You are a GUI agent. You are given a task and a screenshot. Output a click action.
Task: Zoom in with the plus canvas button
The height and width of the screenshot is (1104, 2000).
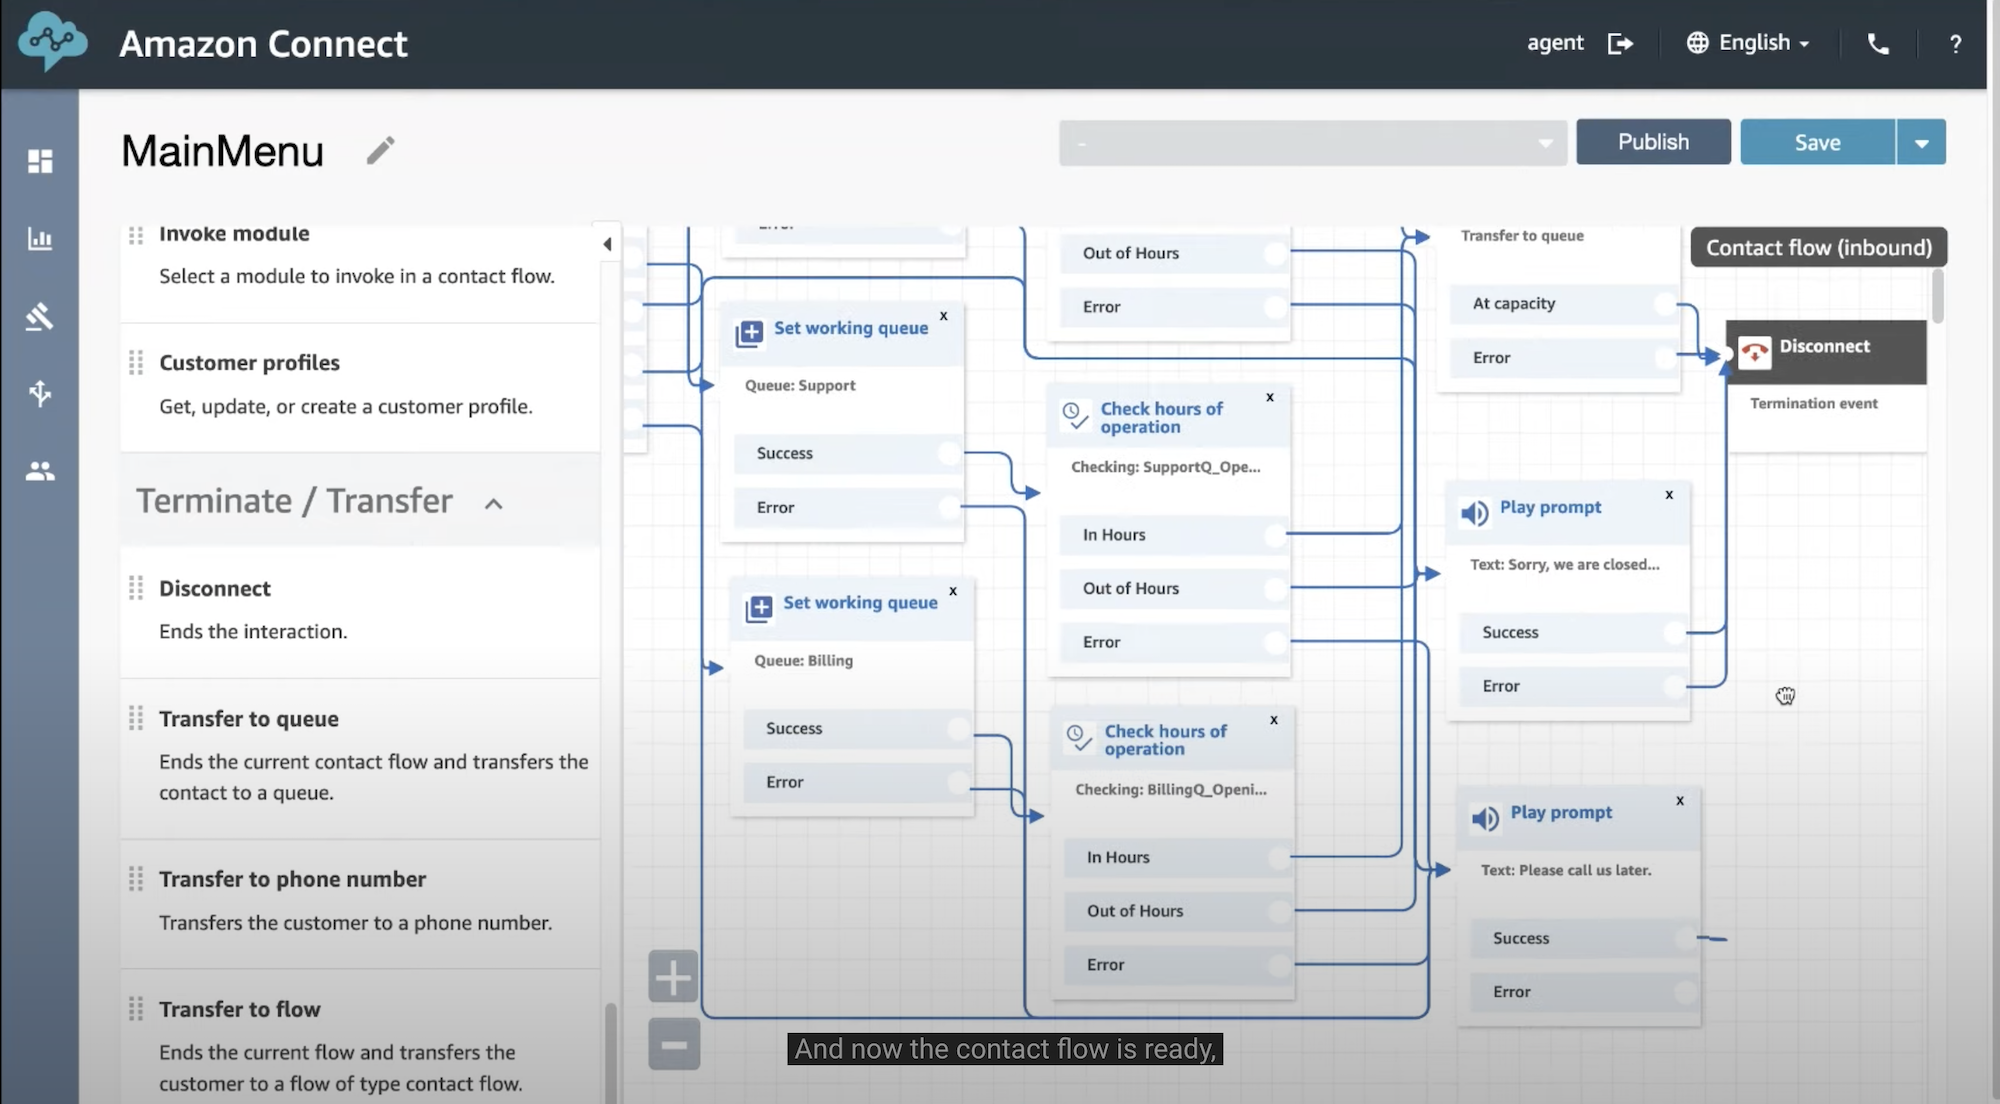673,977
